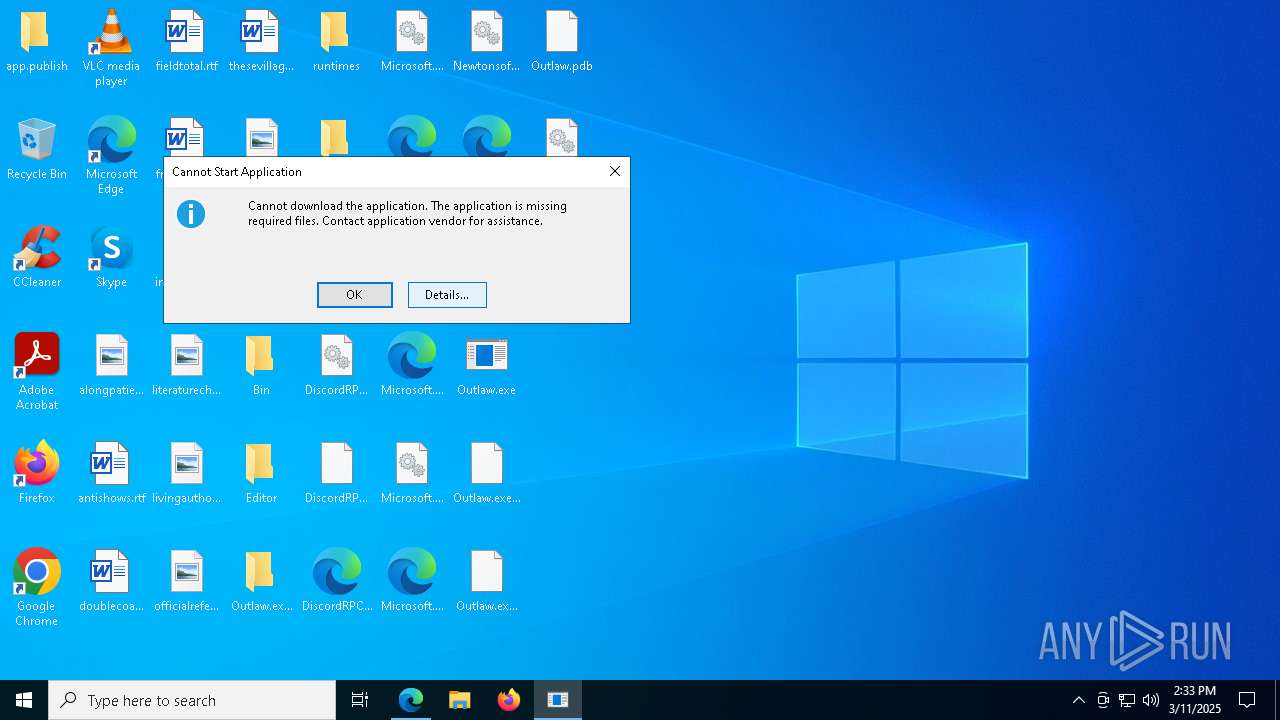Open the volume control tray icon

(1151, 700)
